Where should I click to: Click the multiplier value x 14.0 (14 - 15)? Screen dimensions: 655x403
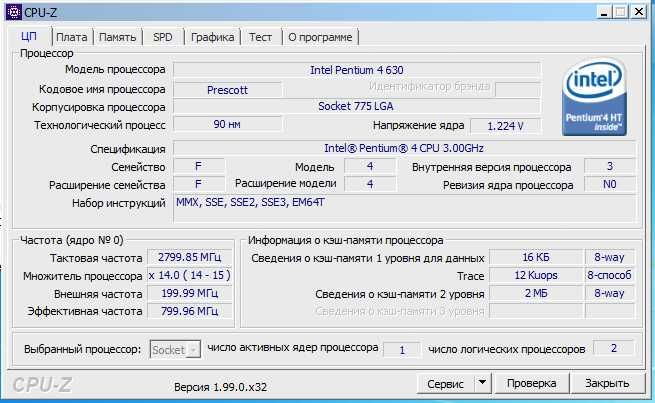tap(190, 275)
